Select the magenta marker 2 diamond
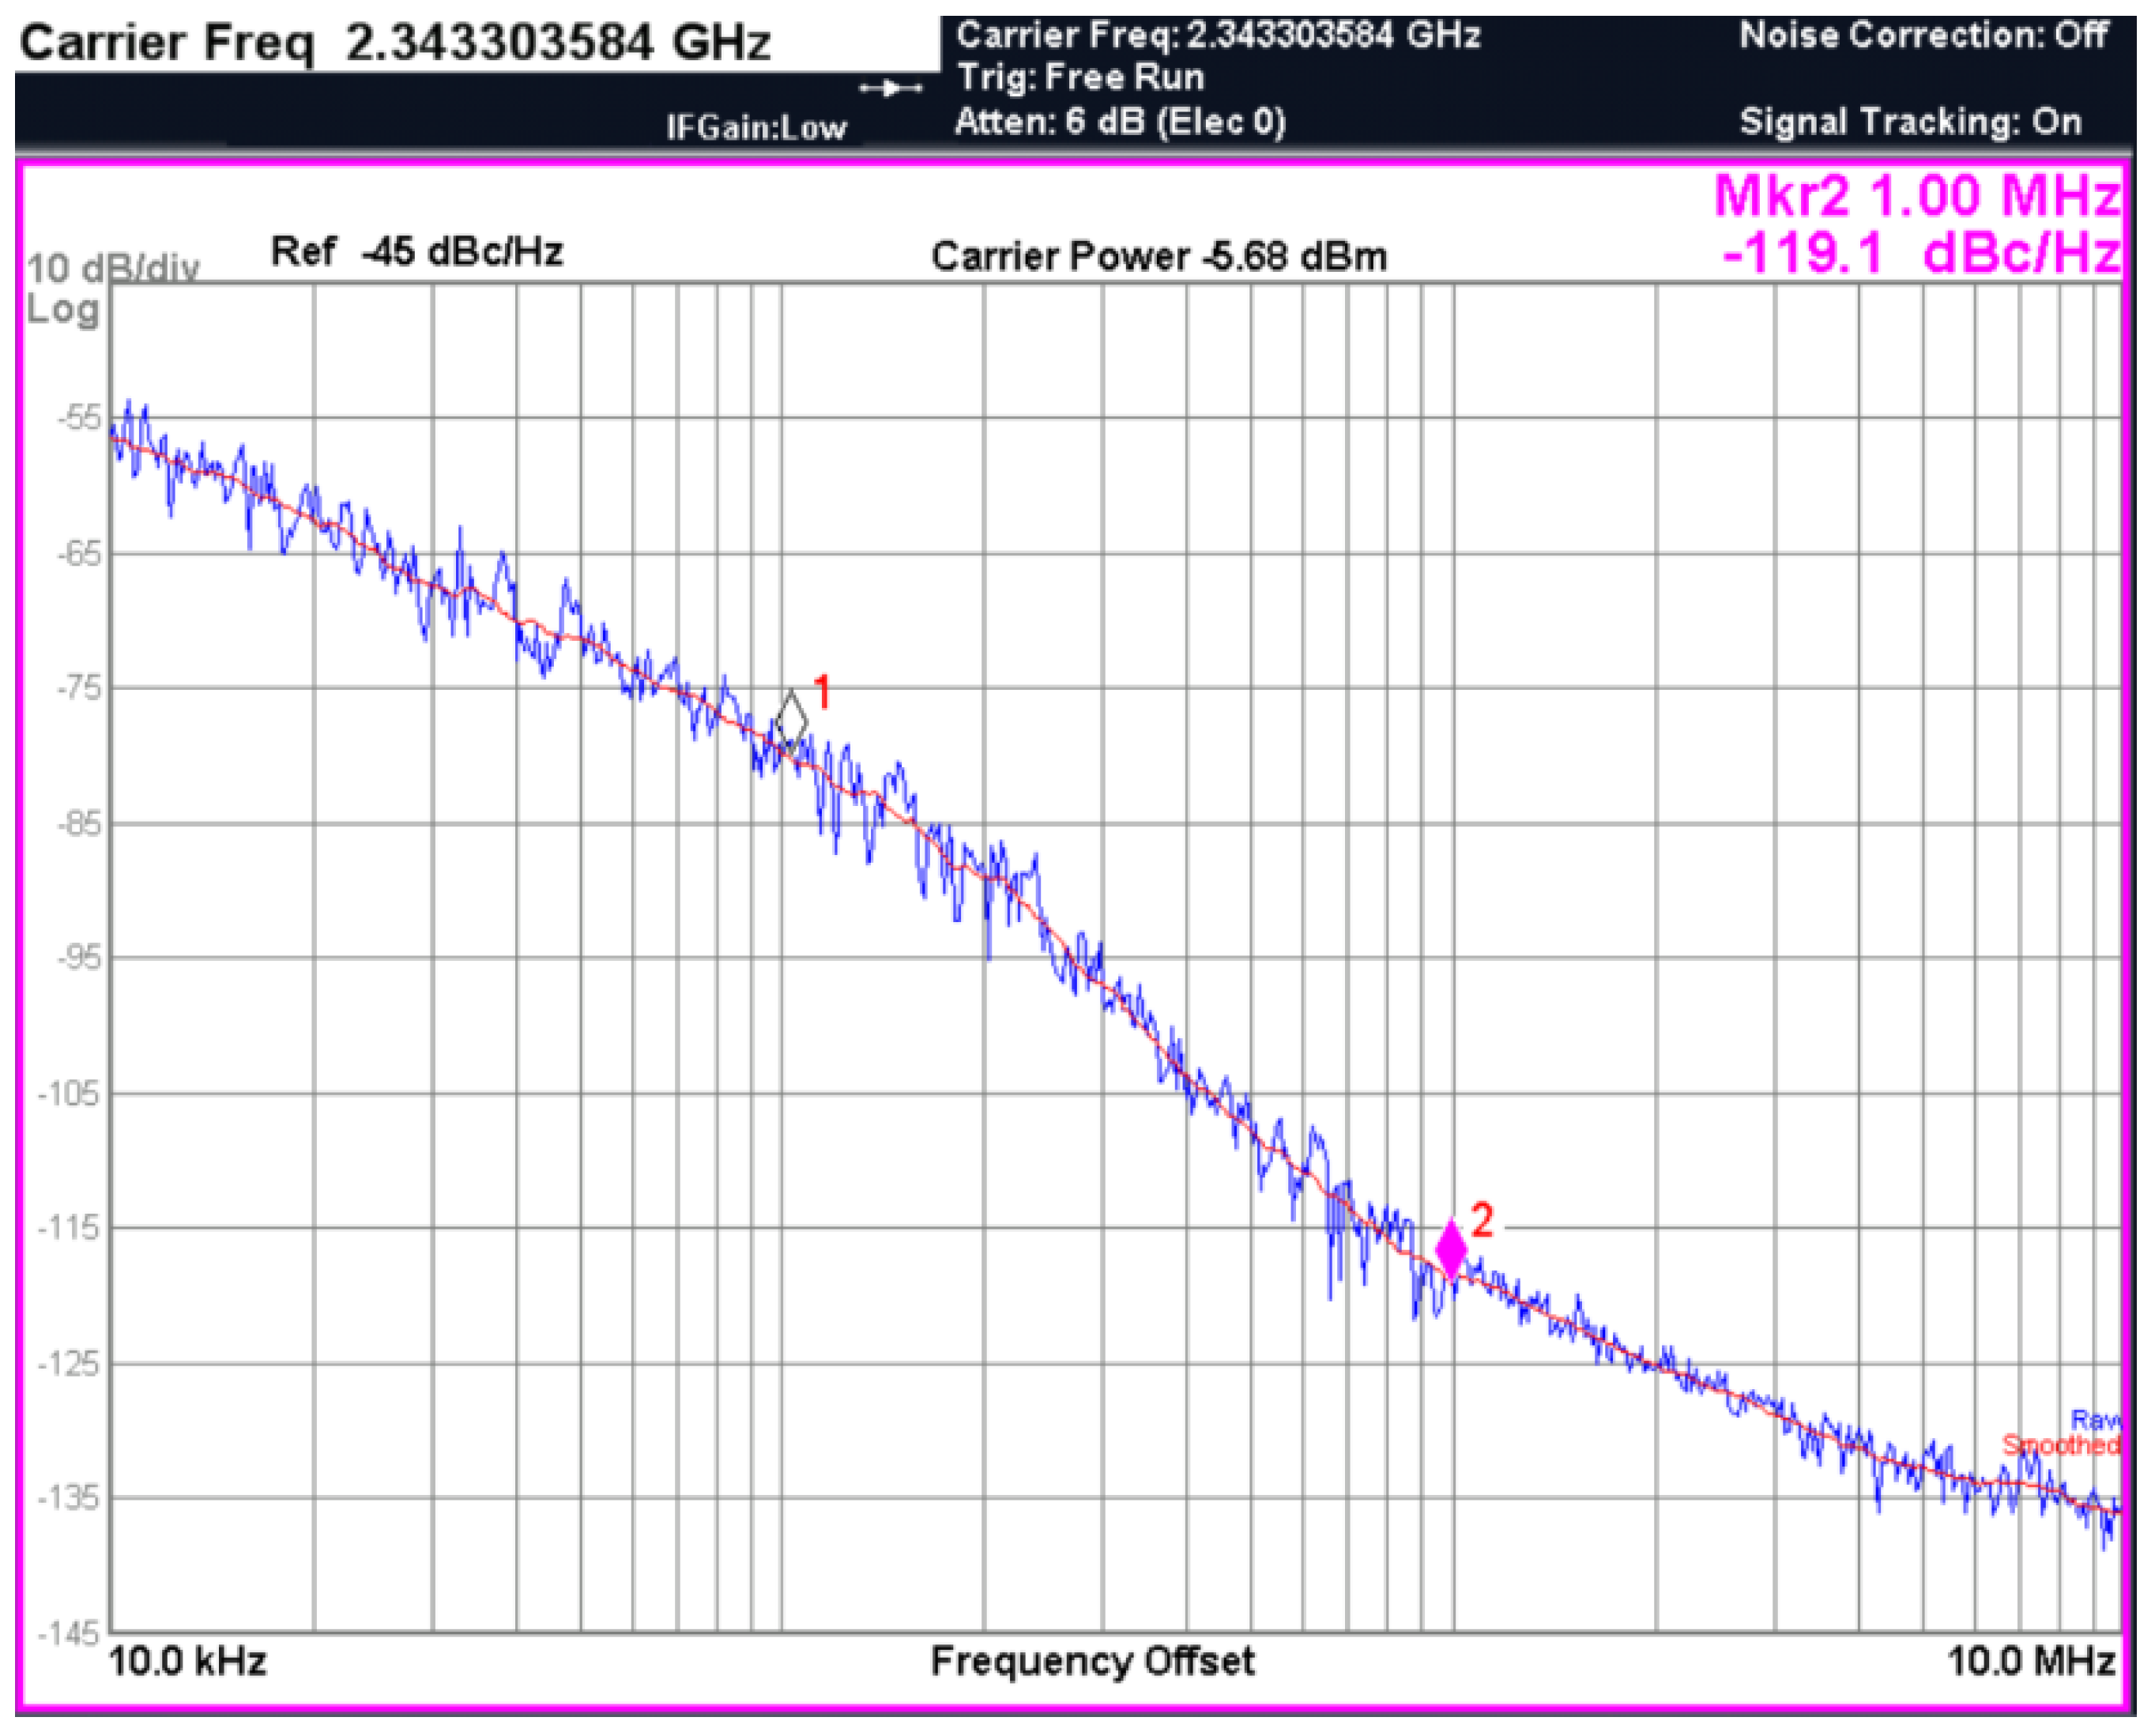 point(1451,1249)
